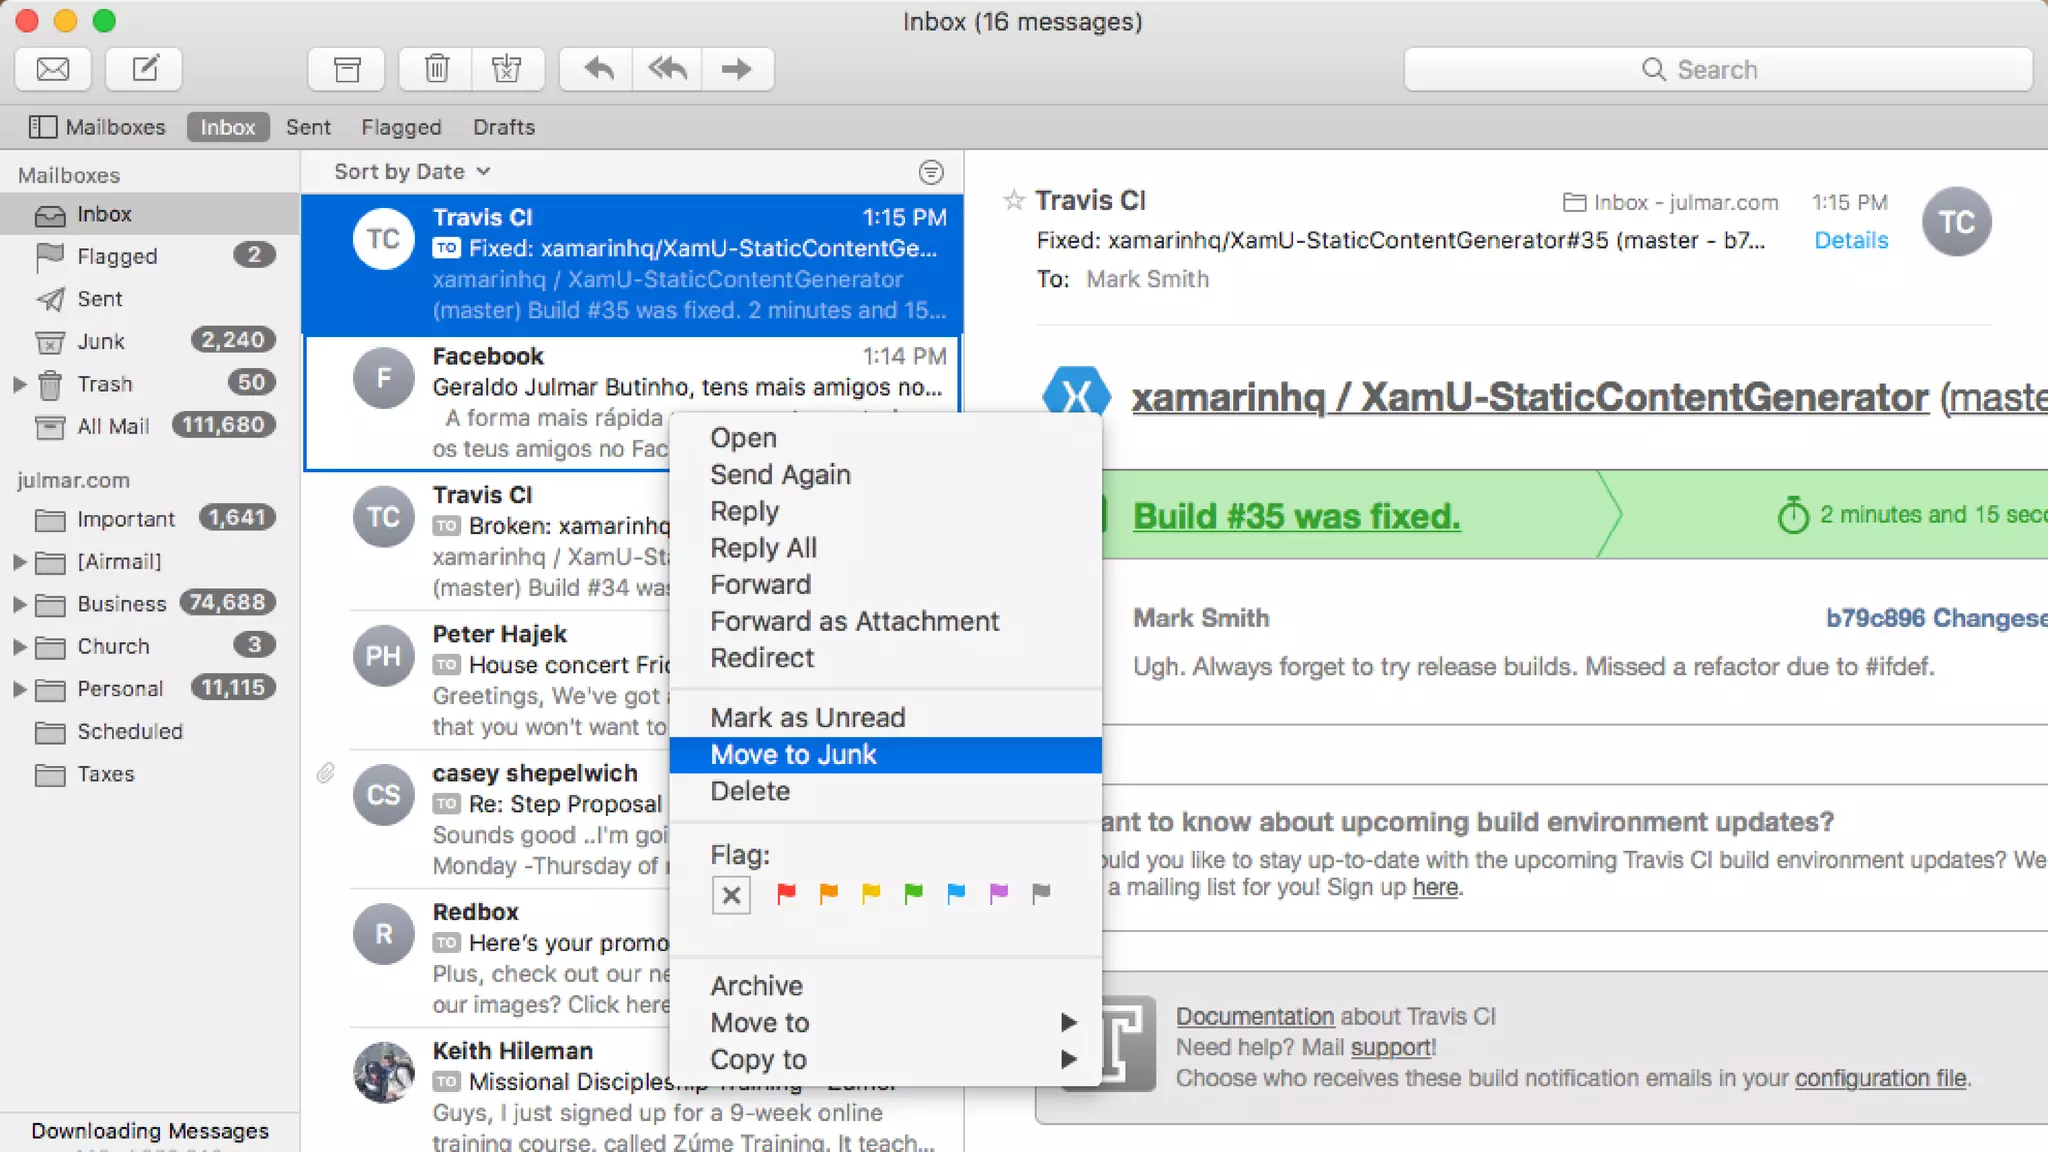Click the trash Delete toolbar icon

[x=436, y=69]
